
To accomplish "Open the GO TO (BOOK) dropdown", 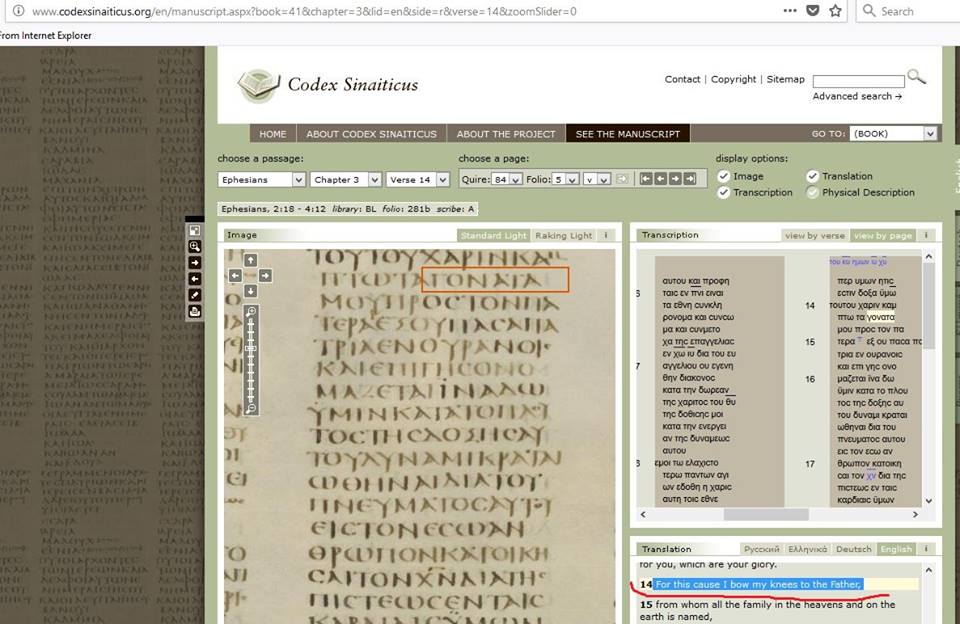I will [x=893, y=134].
